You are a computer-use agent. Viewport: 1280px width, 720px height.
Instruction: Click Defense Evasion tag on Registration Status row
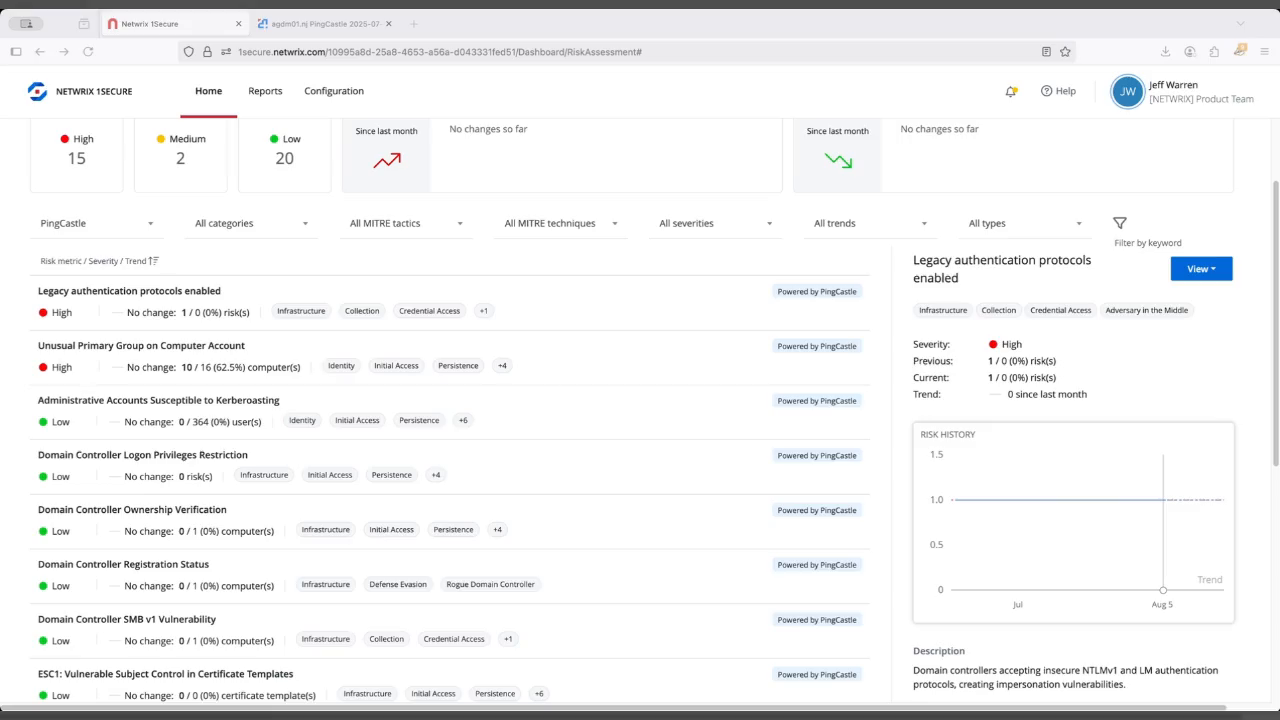[398, 585]
